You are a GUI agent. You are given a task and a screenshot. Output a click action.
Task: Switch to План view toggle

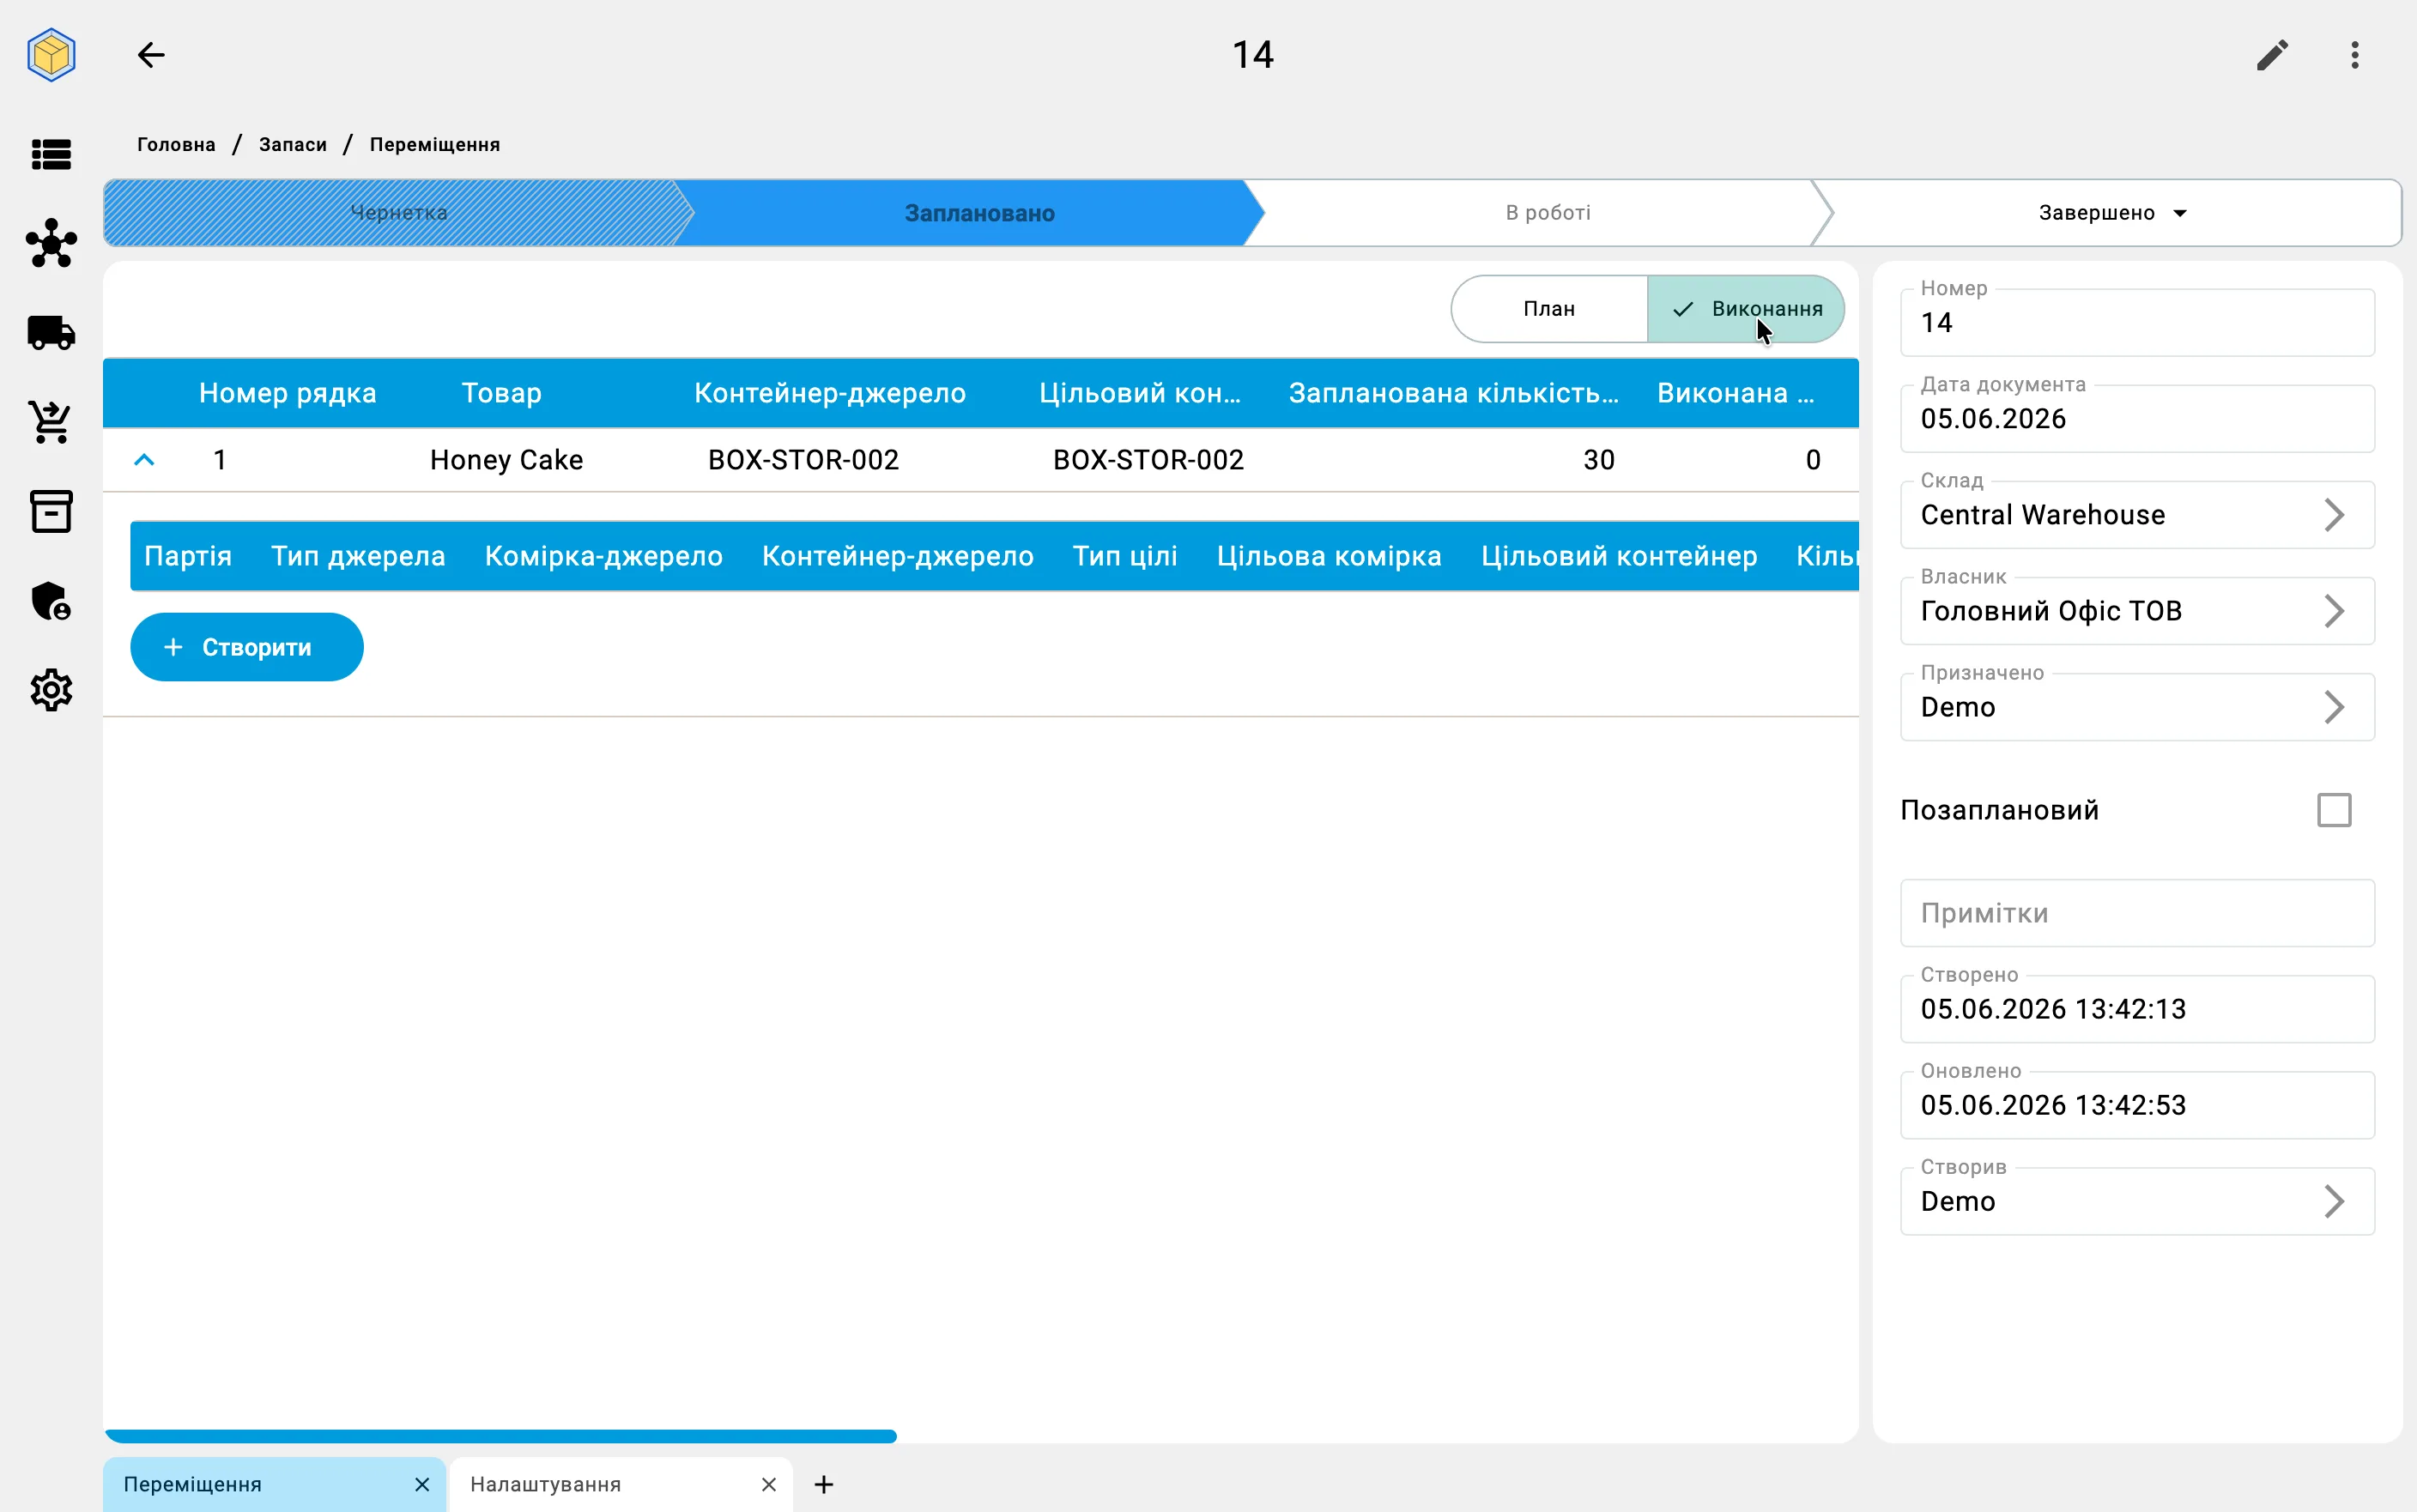pos(1549,309)
